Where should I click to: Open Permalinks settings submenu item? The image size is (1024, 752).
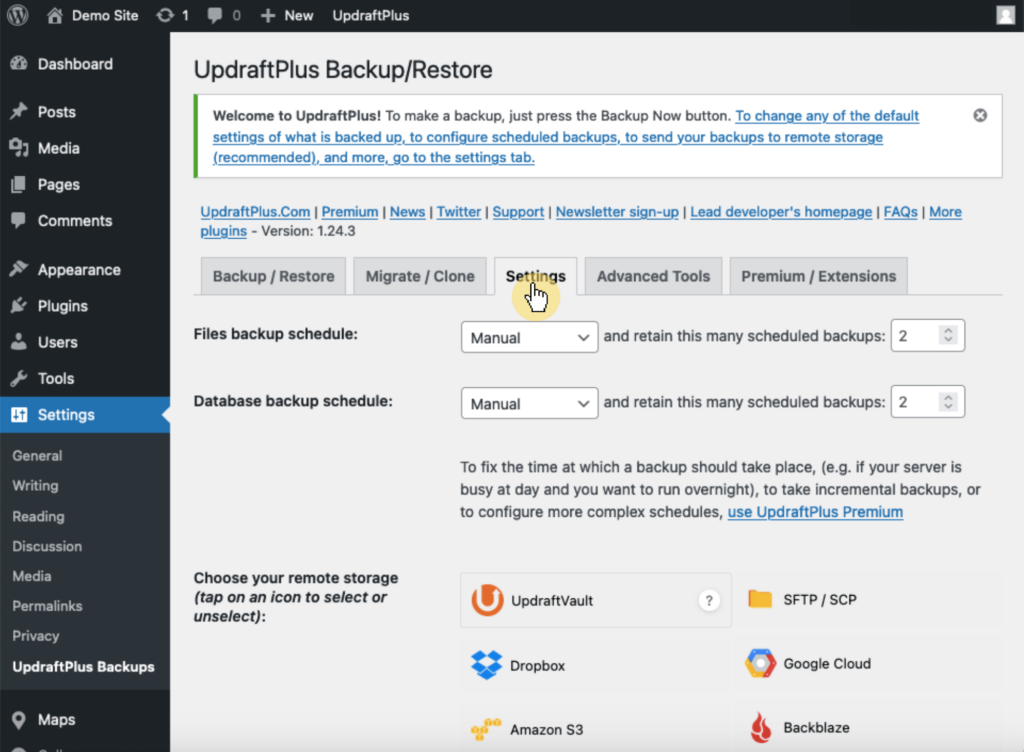click(47, 606)
